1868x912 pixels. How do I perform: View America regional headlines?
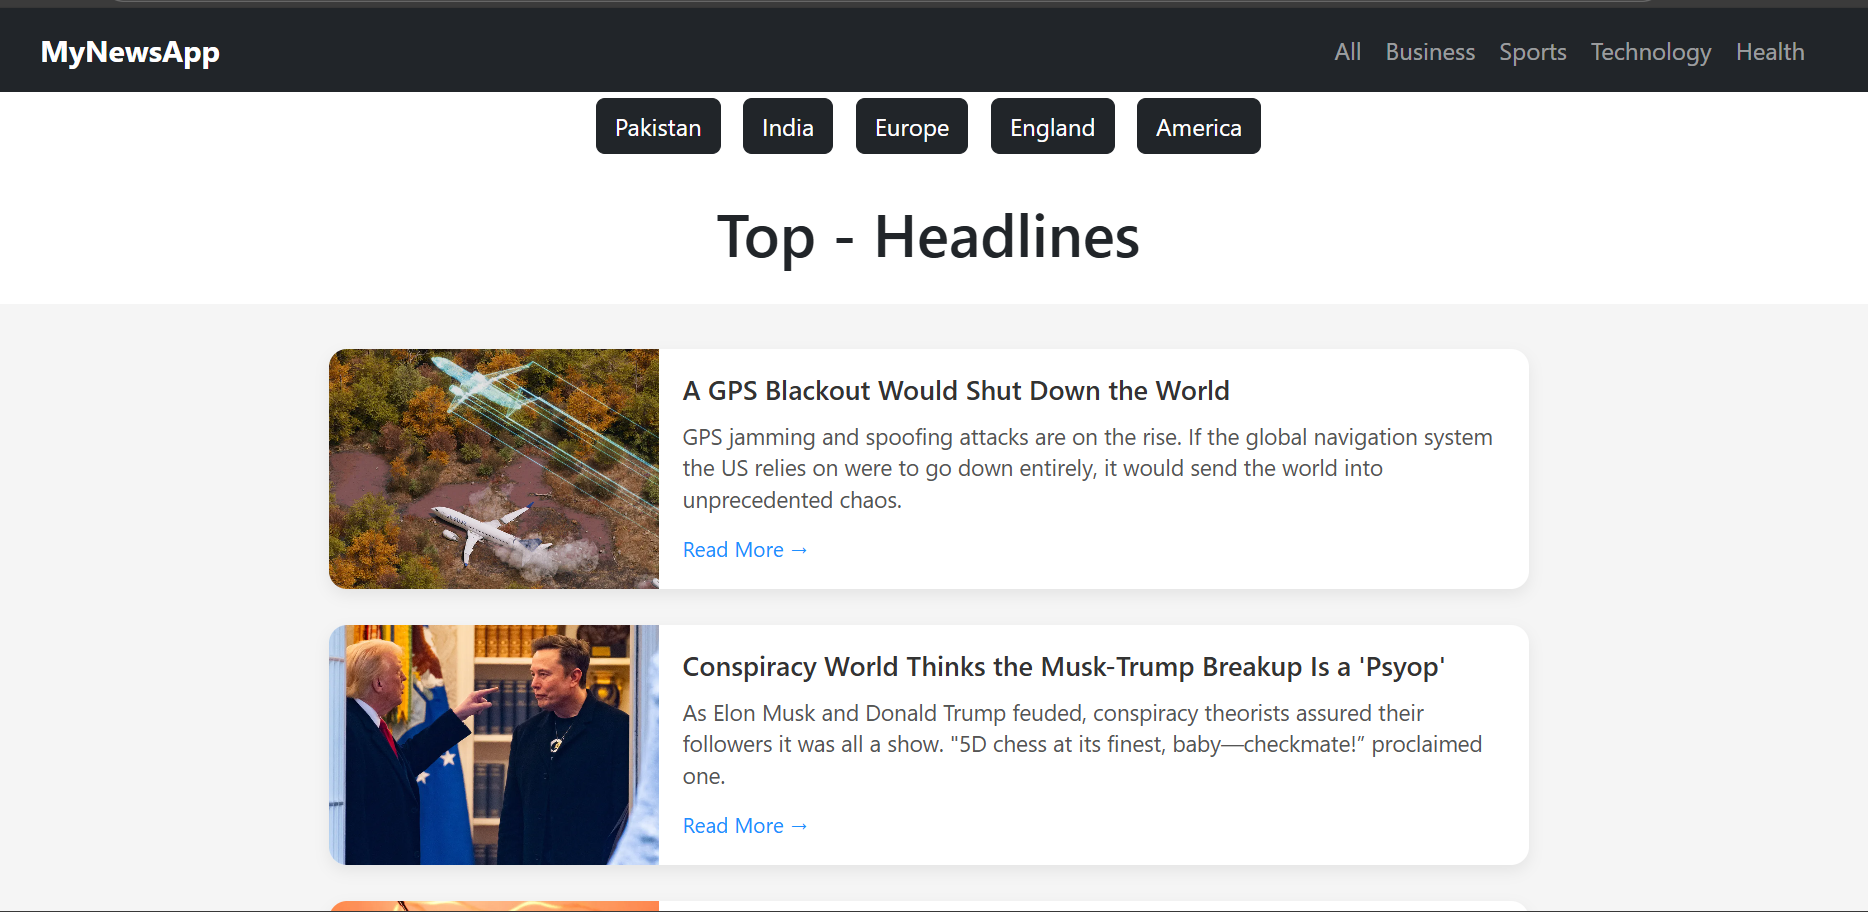click(x=1198, y=126)
